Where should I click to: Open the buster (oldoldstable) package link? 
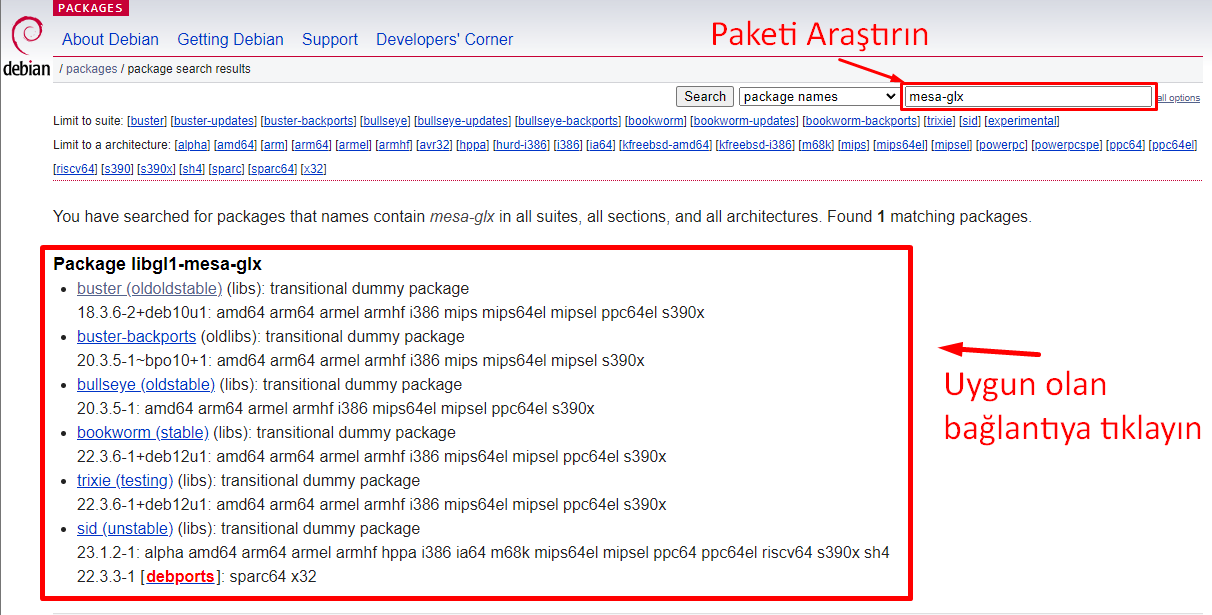[149, 289]
